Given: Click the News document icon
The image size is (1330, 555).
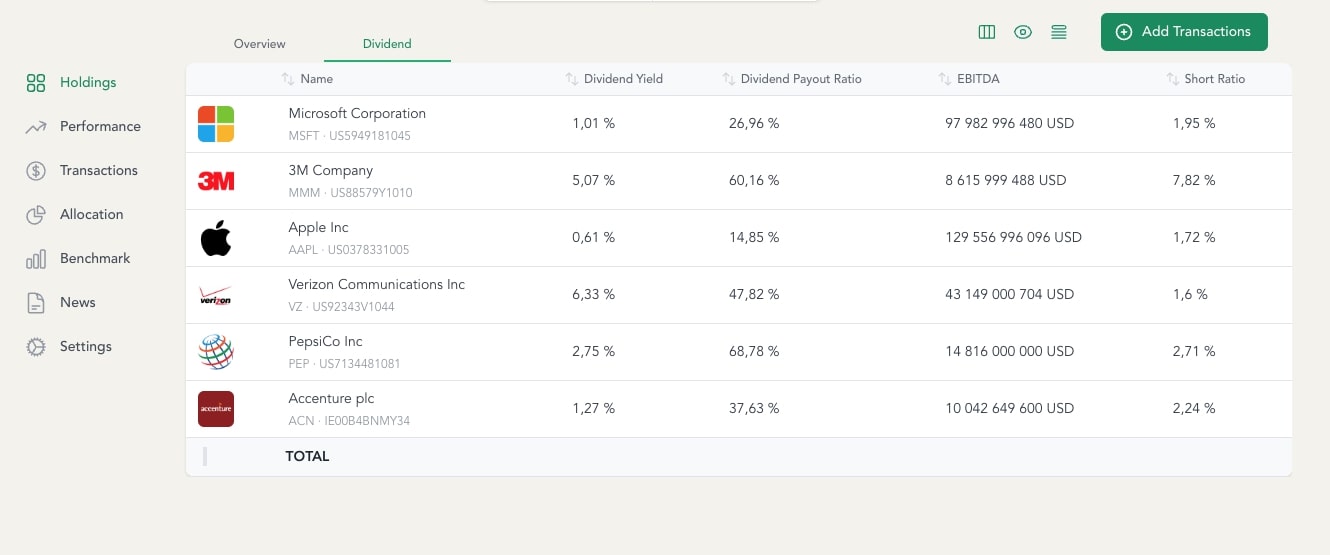Looking at the screenshot, I should coord(36,303).
